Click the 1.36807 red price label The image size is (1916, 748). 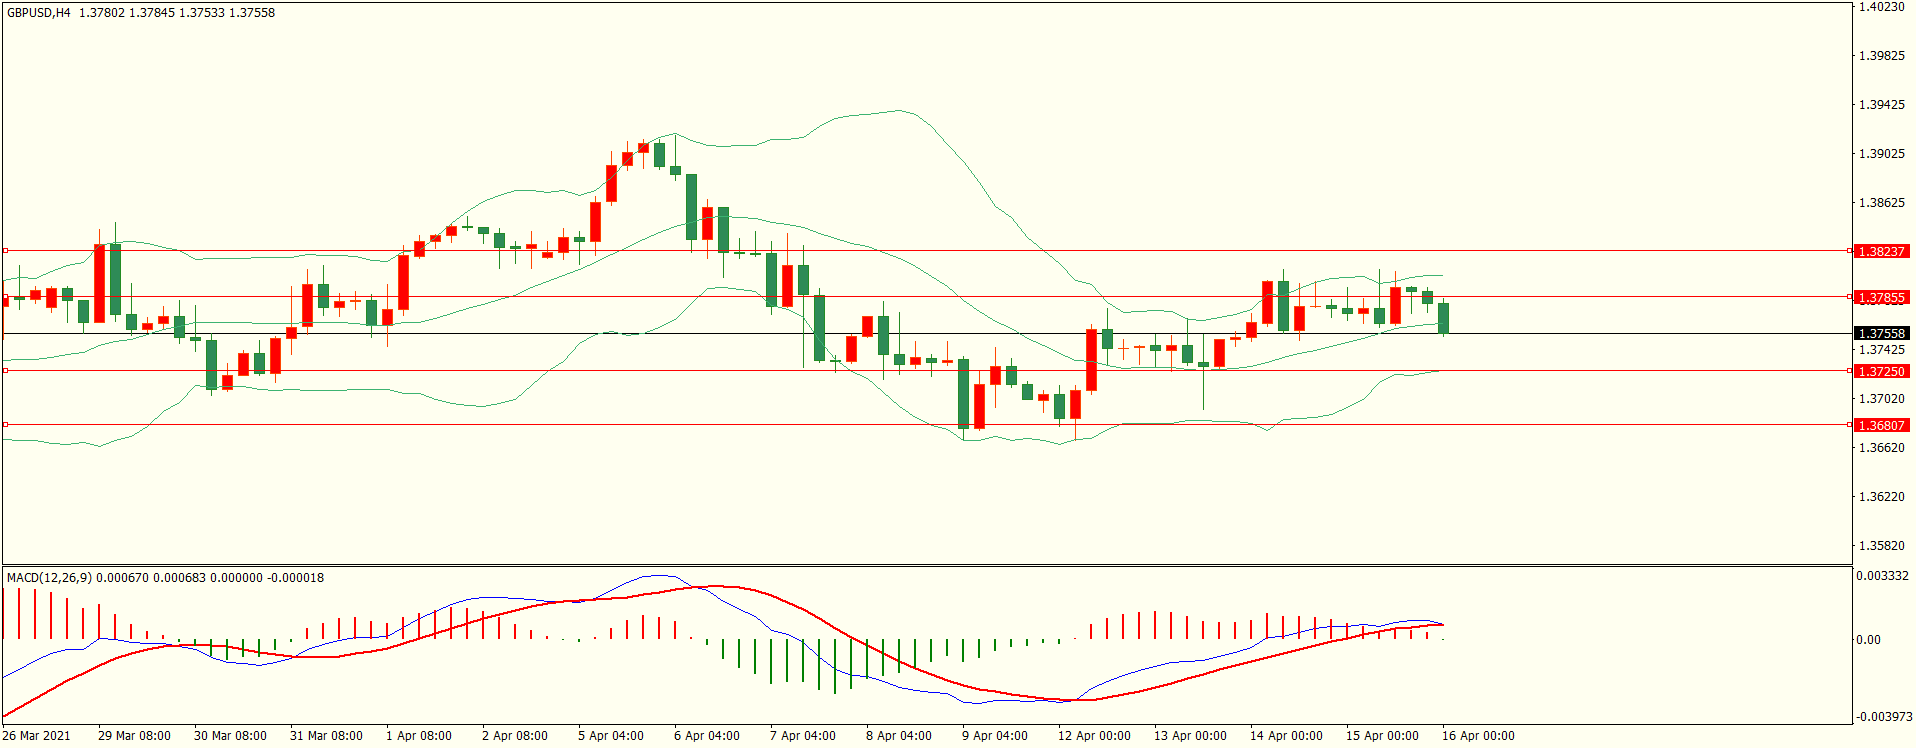pyautogui.click(x=1880, y=425)
